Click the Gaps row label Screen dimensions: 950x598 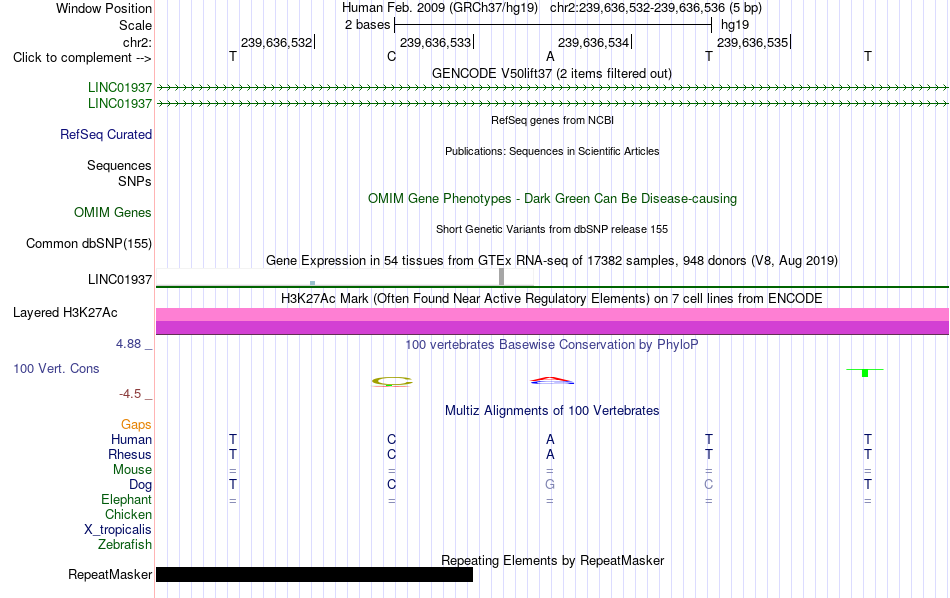click(x=136, y=425)
